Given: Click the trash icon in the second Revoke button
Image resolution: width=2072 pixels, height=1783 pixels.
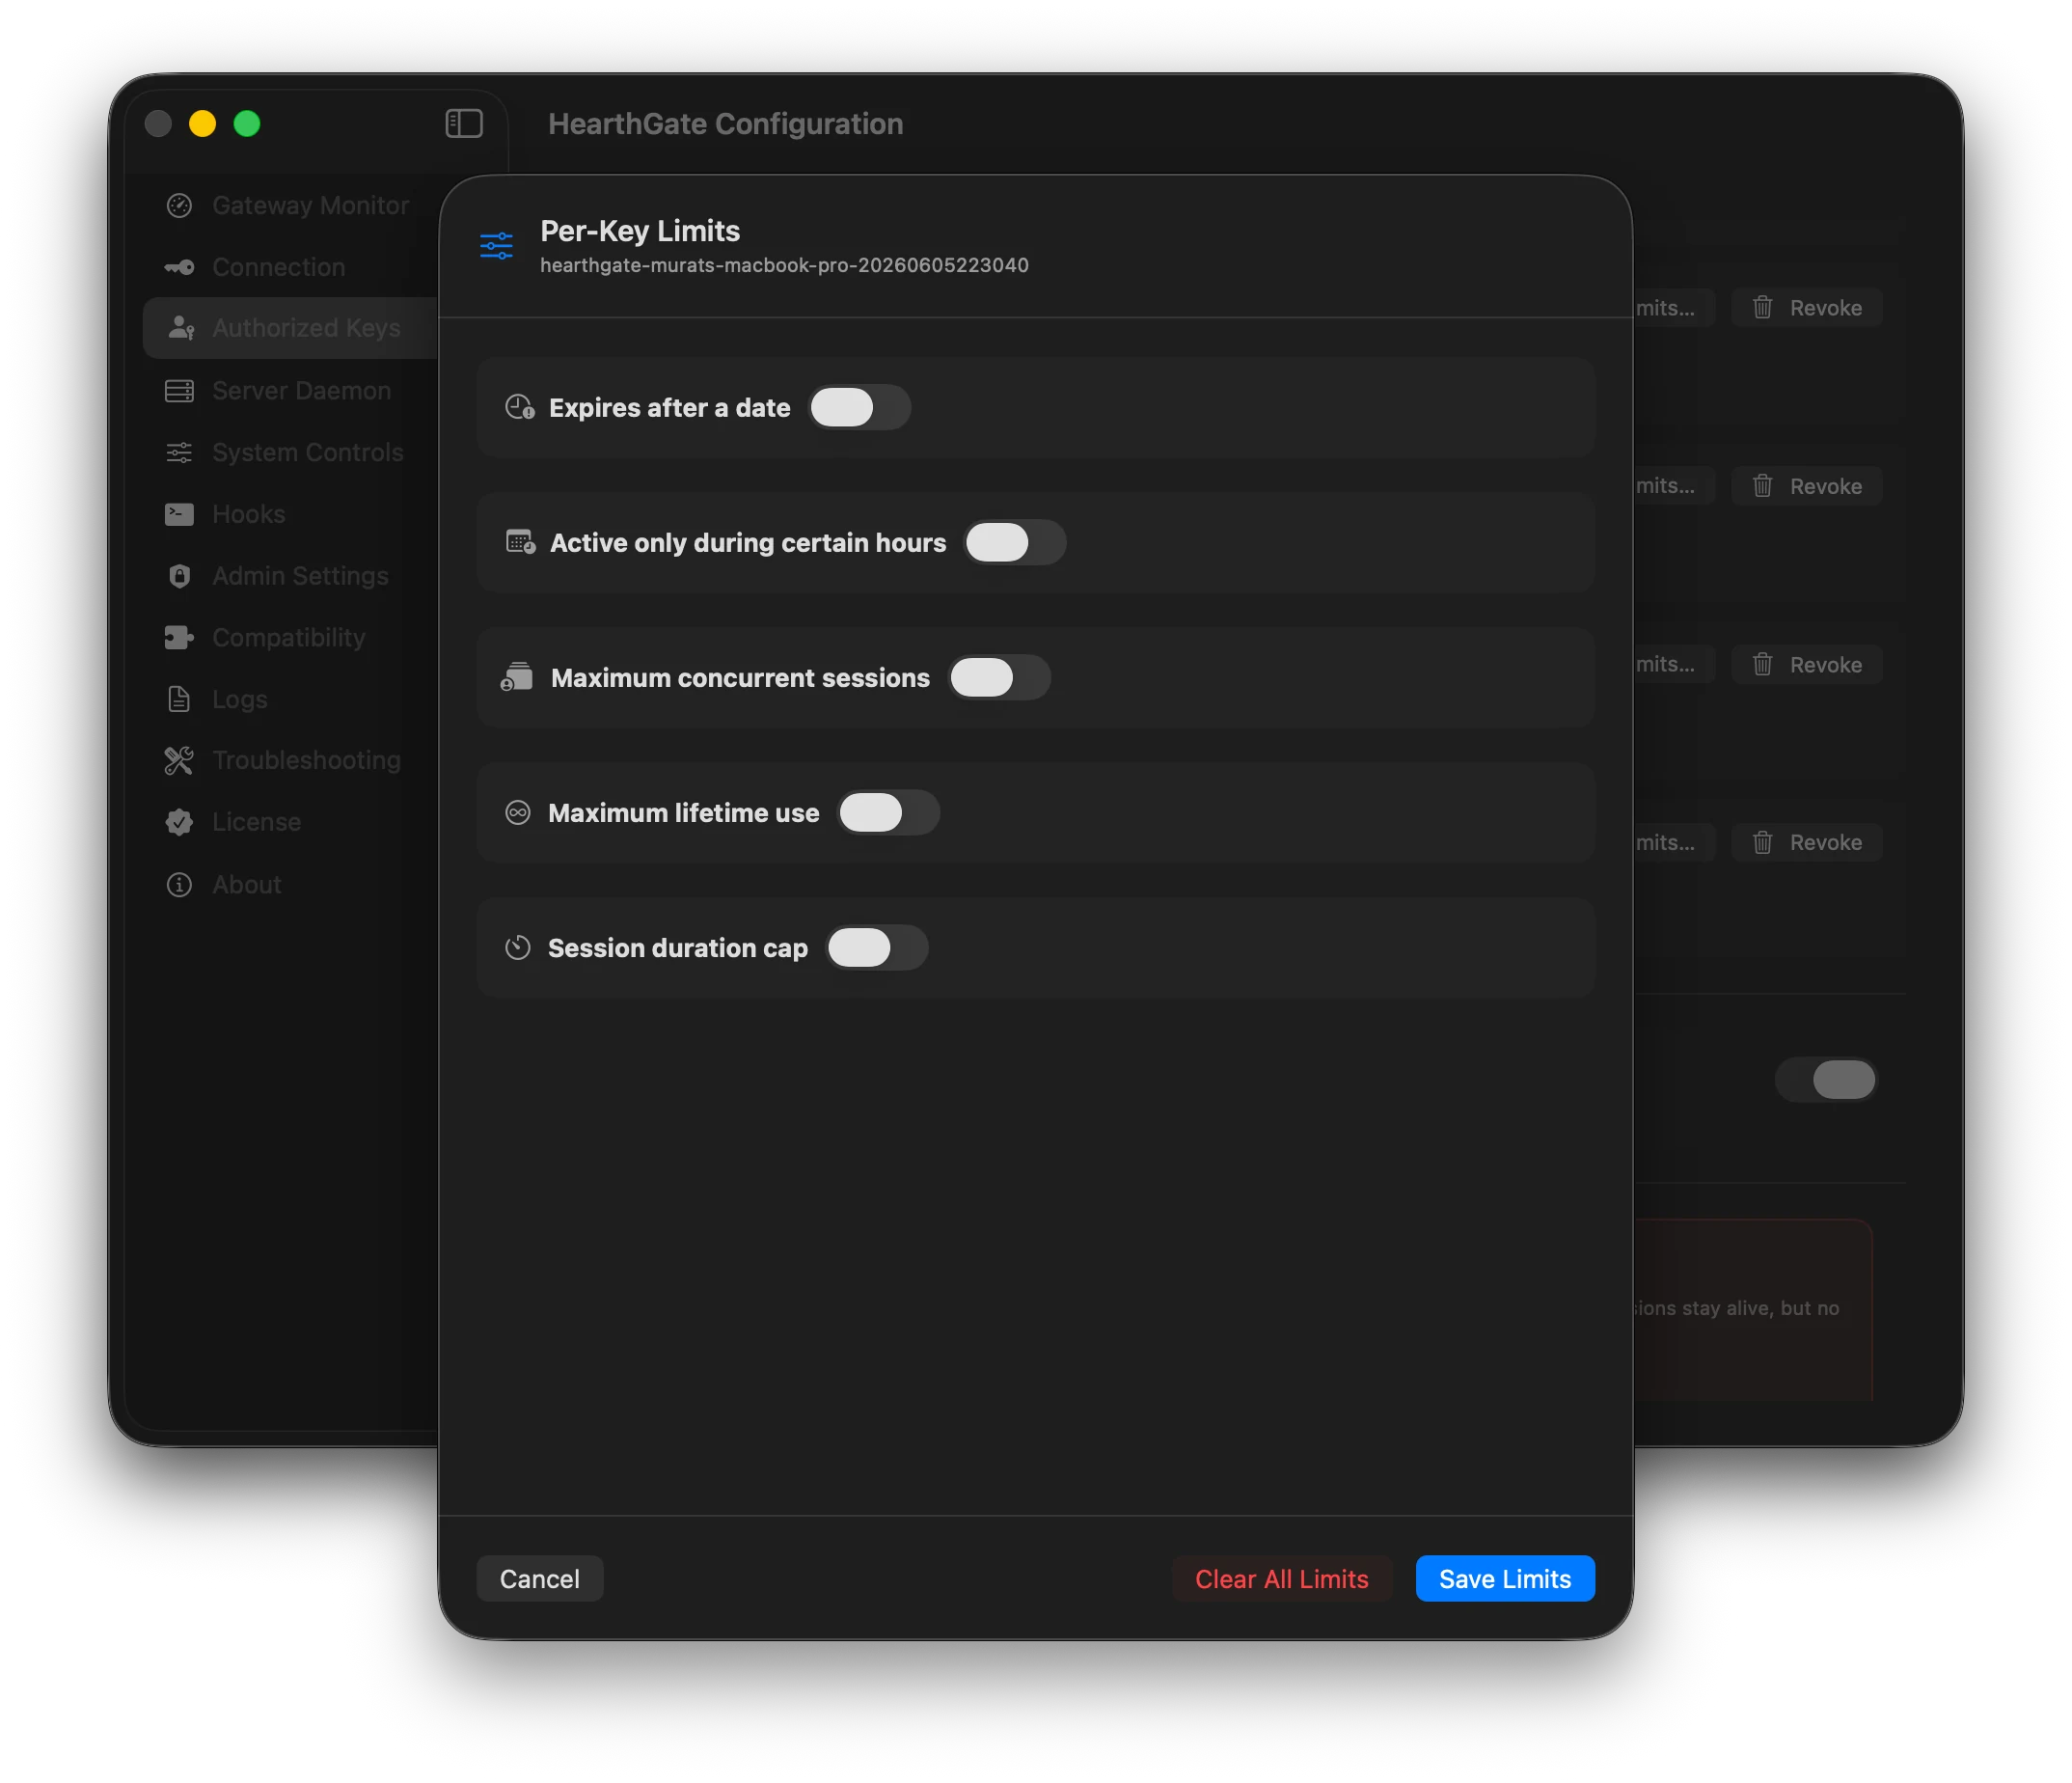Looking at the screenshot, I should 1763,486.
